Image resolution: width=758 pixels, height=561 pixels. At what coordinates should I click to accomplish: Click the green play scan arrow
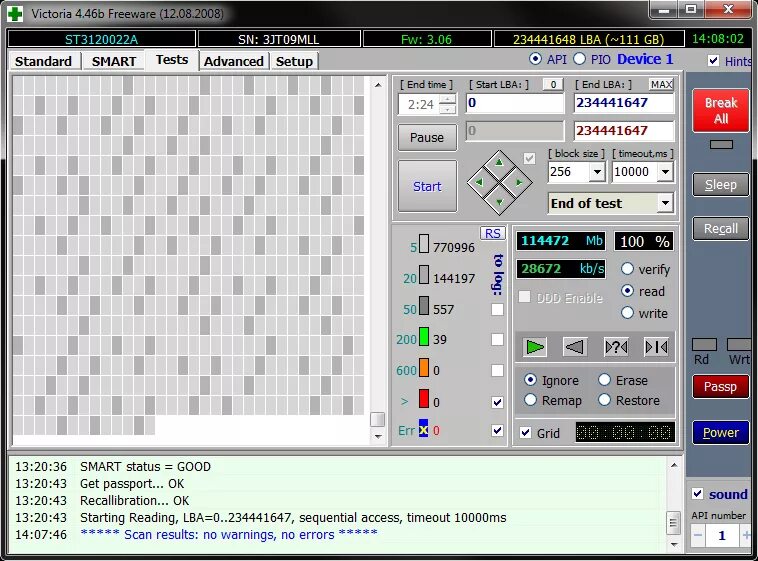(535, 347)
